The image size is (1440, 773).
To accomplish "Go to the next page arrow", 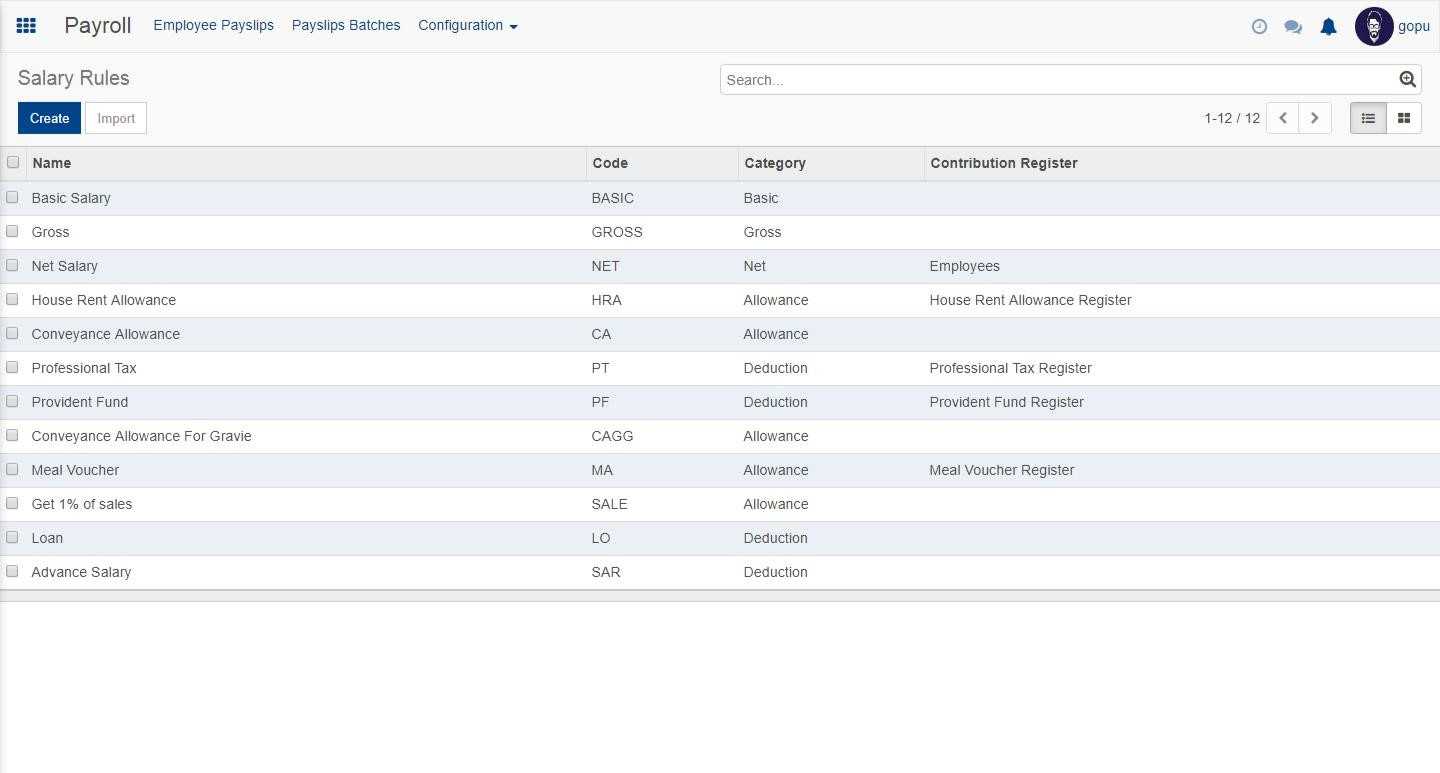I will tap(1314, 118).
